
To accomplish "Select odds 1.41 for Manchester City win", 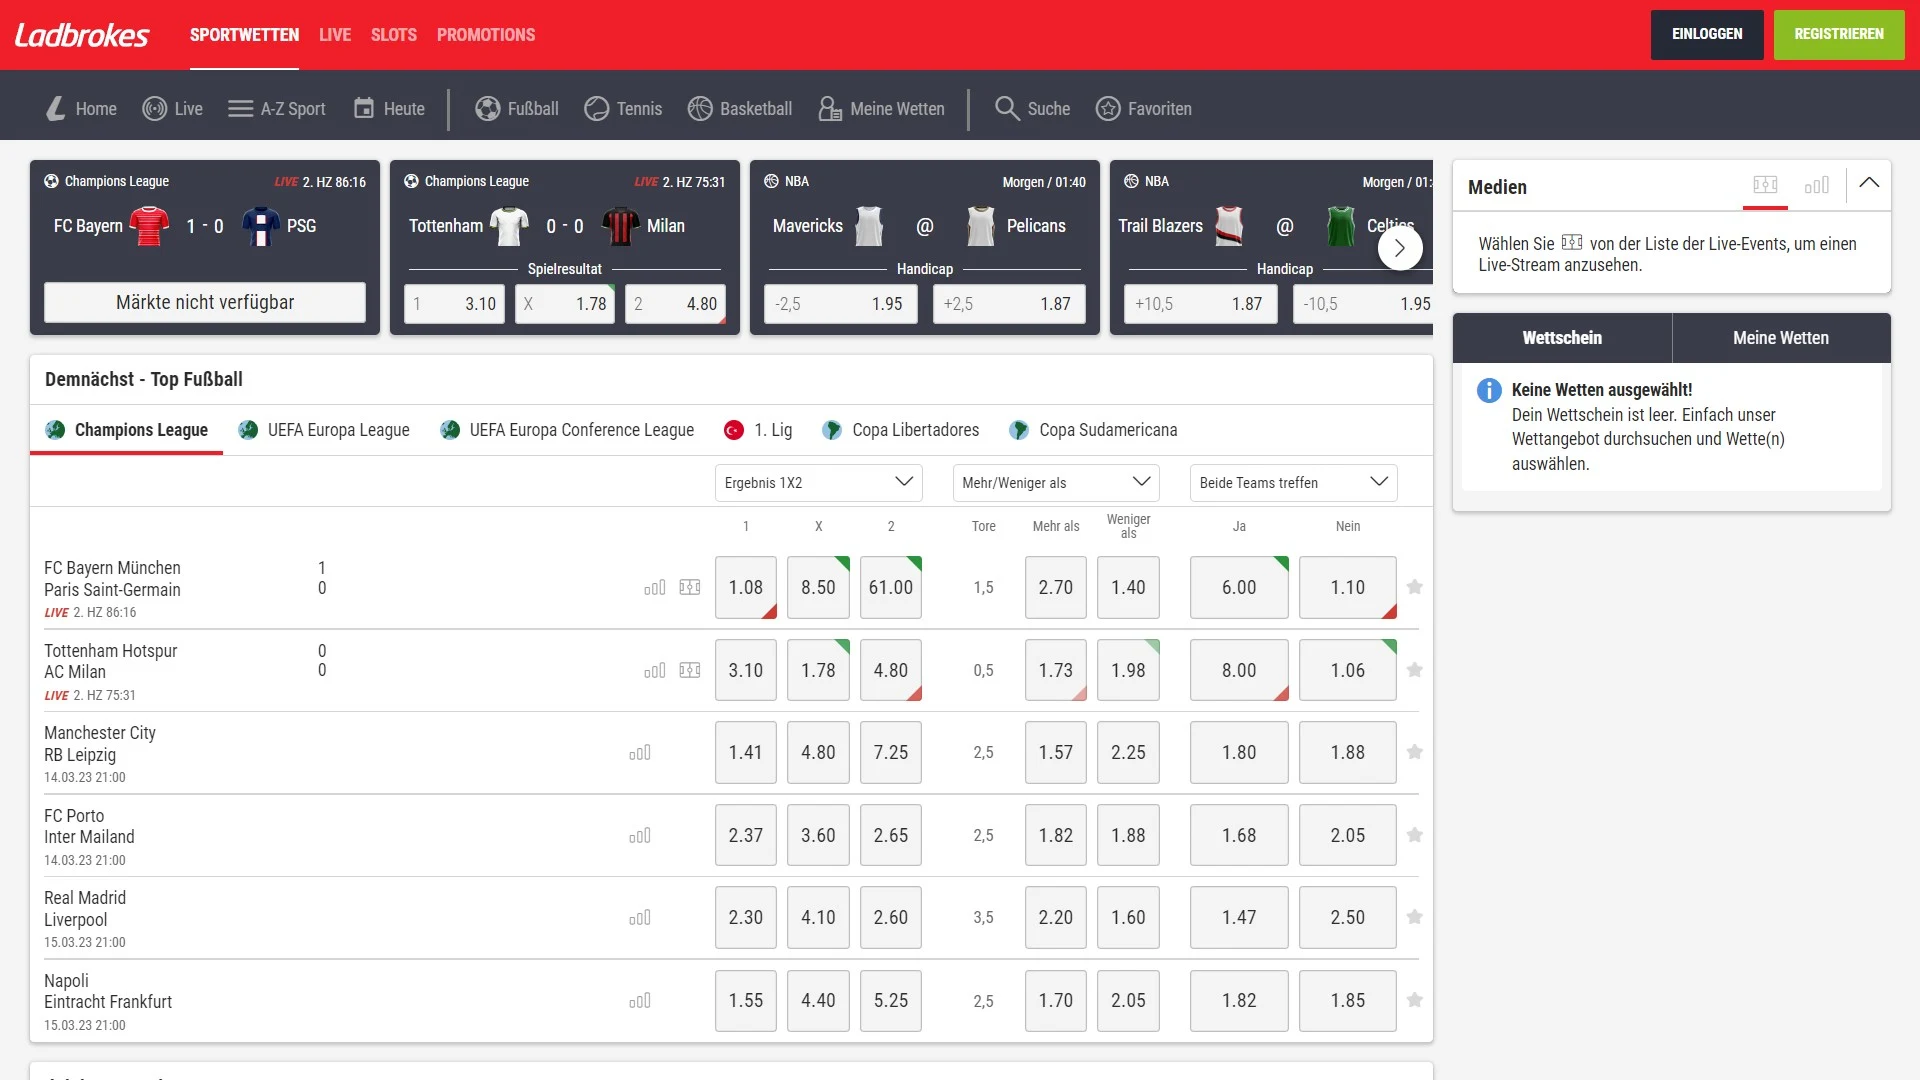I will point(746,752).
